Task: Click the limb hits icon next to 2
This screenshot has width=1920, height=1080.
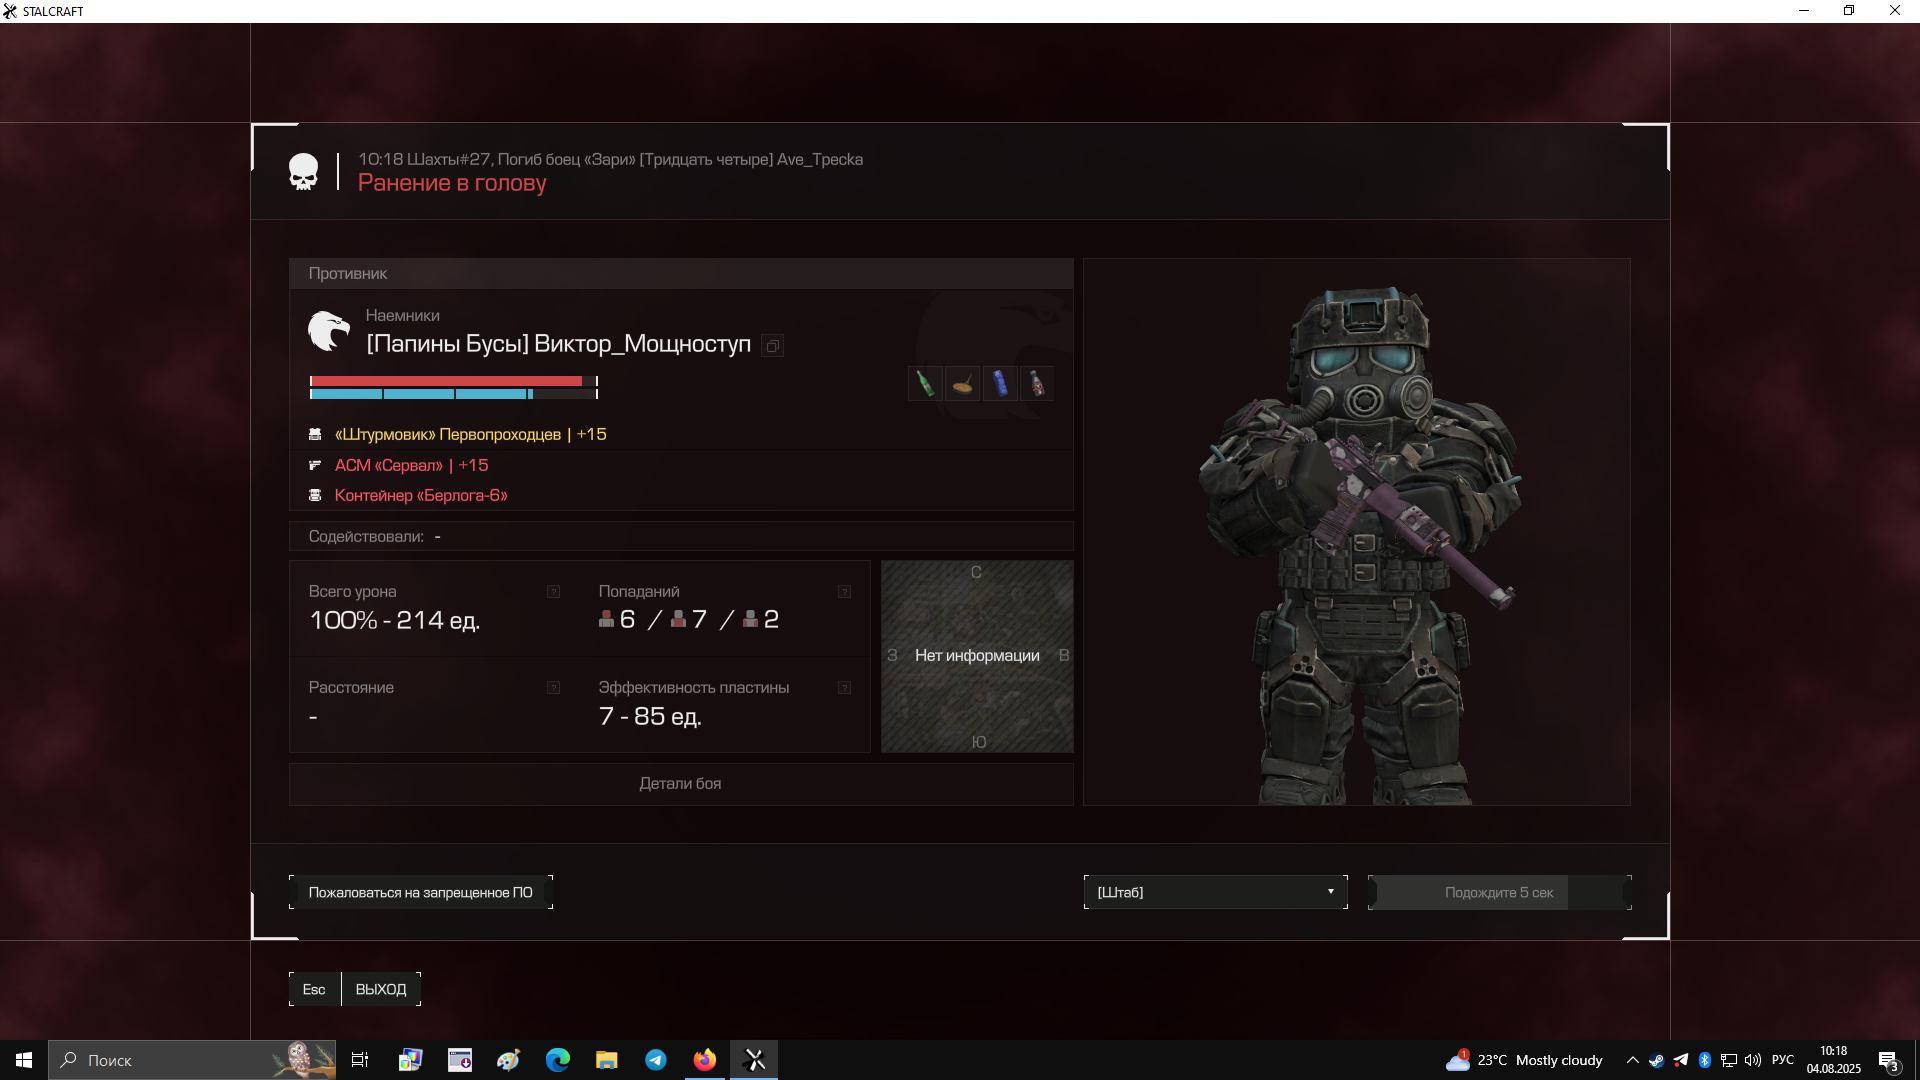Action: pos(750,619)
